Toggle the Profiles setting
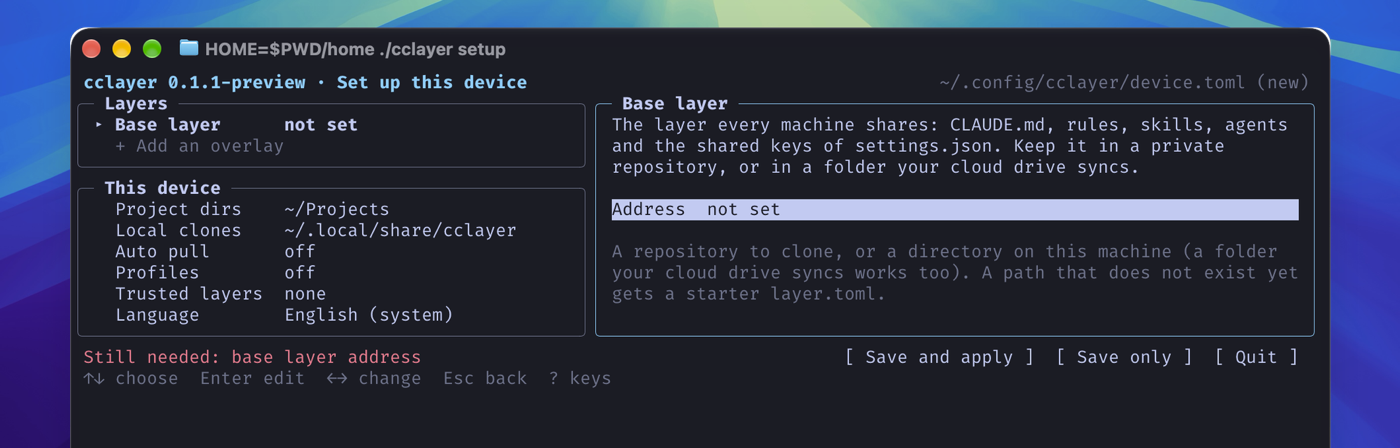Screen dimensions: 1400x448 [x=331, y=272]
